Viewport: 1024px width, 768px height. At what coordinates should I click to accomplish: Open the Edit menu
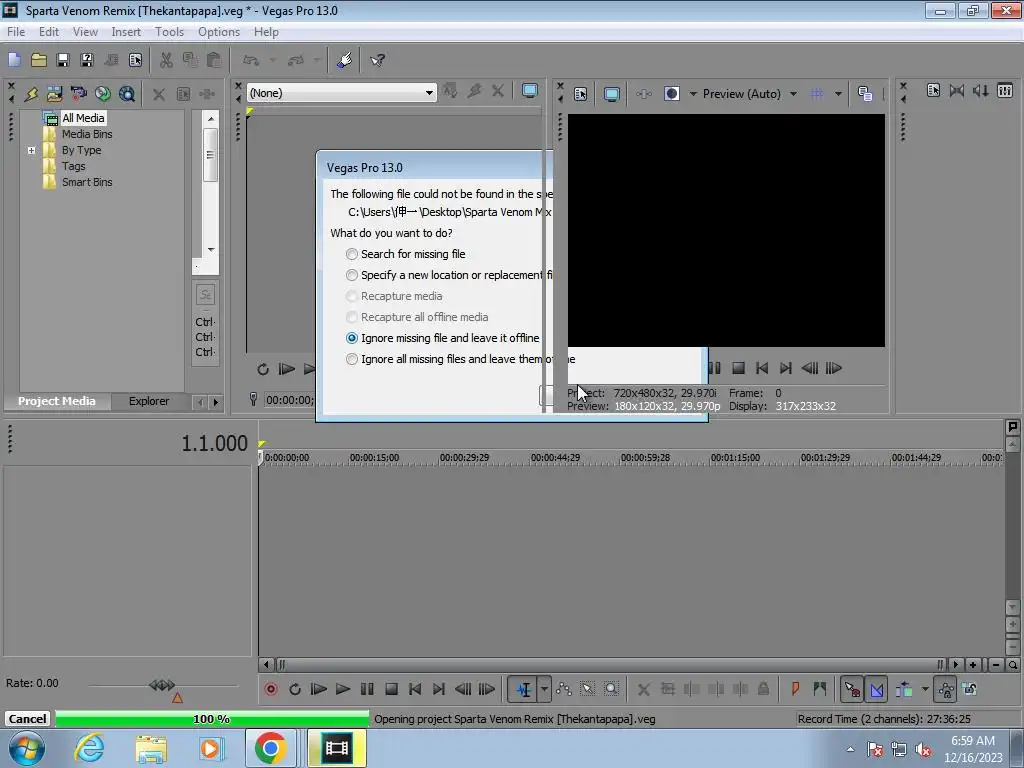point(48,32)
